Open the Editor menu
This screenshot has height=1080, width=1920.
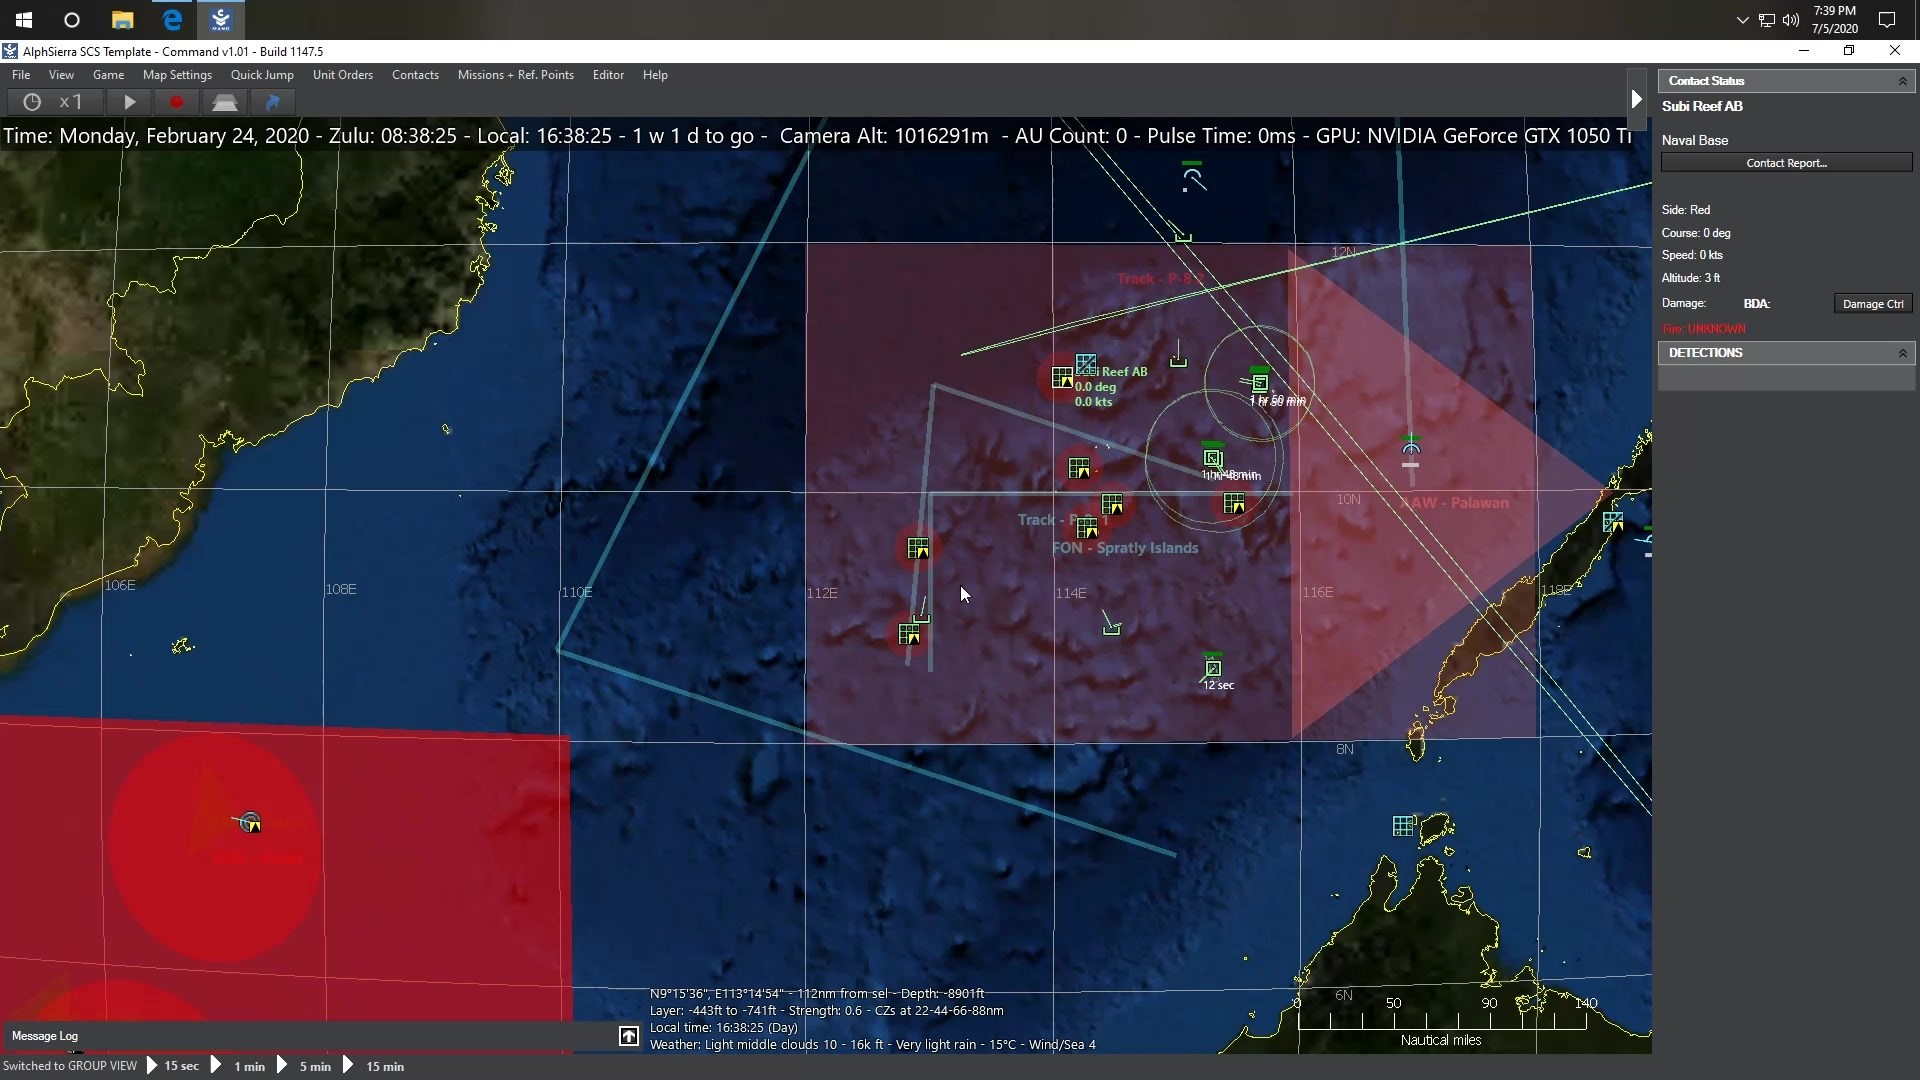608,75
